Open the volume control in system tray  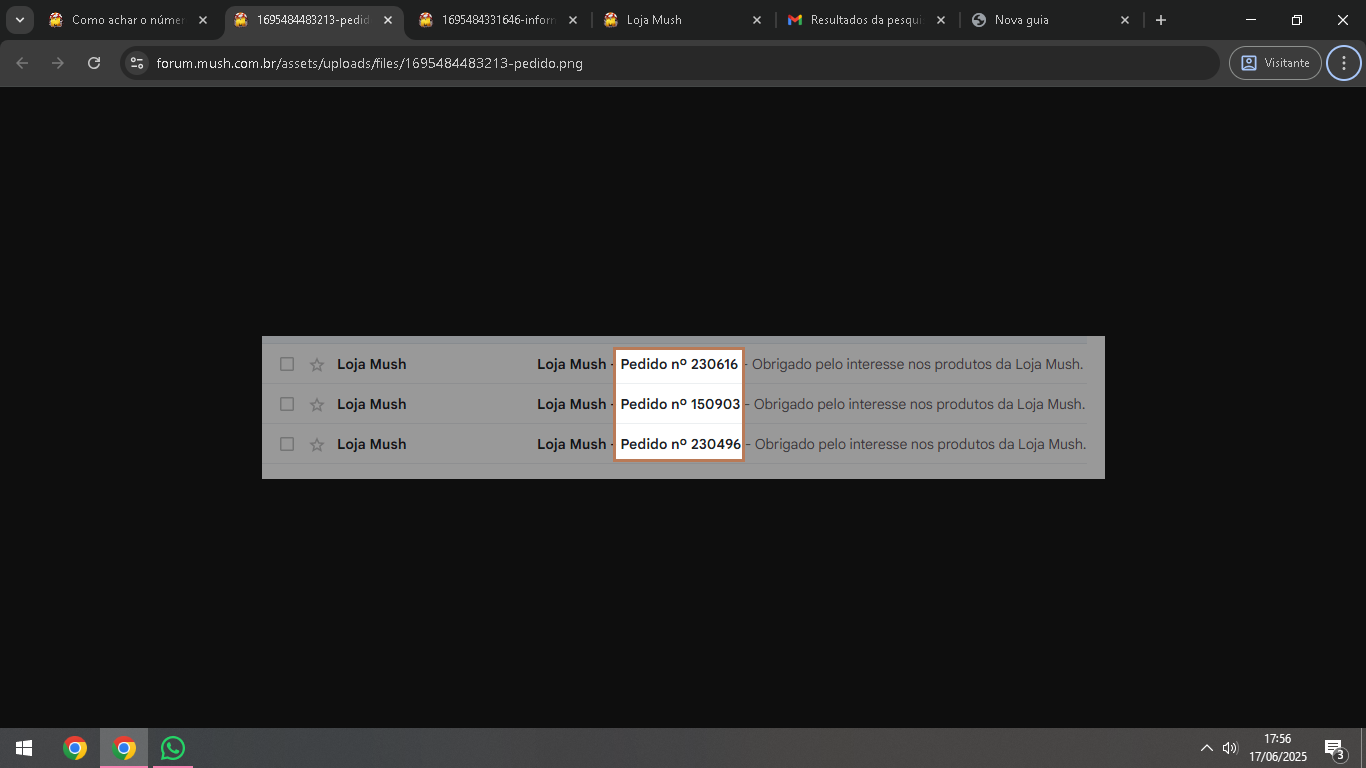point(1230,748)
